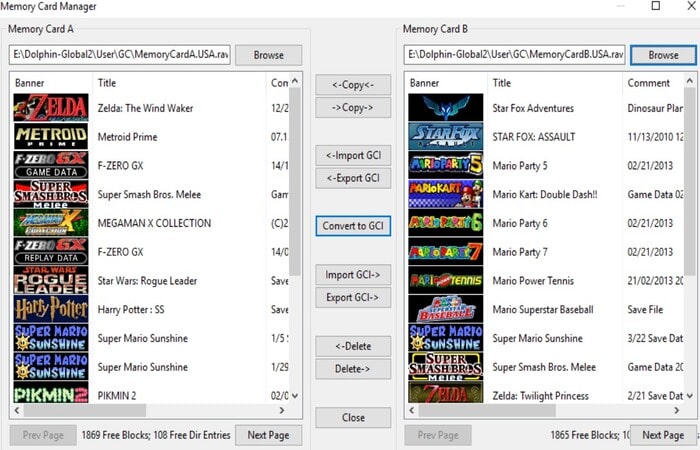700x450 pixels.
Task: Click Card A horizontal scrollbar right arrow
Action: (x=282, y=410)
